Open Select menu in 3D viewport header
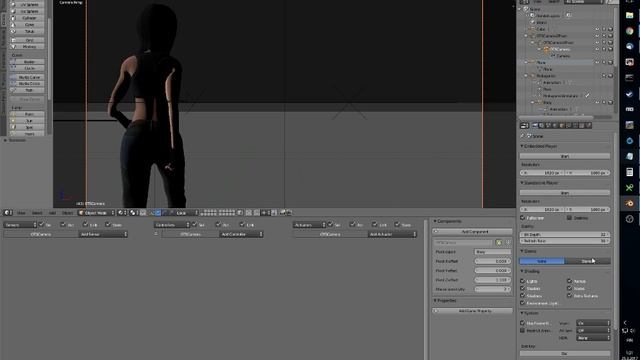Image resolution: width=640 pixels, height=360 pixels. (37, 213)
